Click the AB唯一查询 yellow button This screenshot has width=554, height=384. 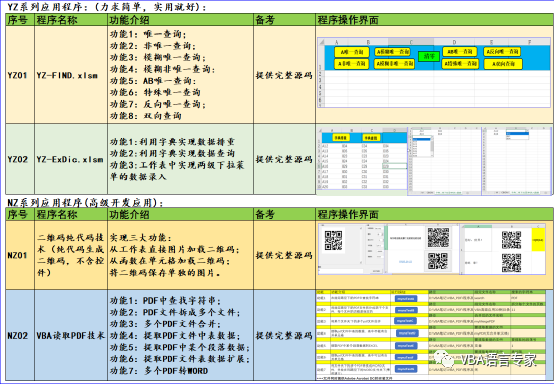[460, 52]
